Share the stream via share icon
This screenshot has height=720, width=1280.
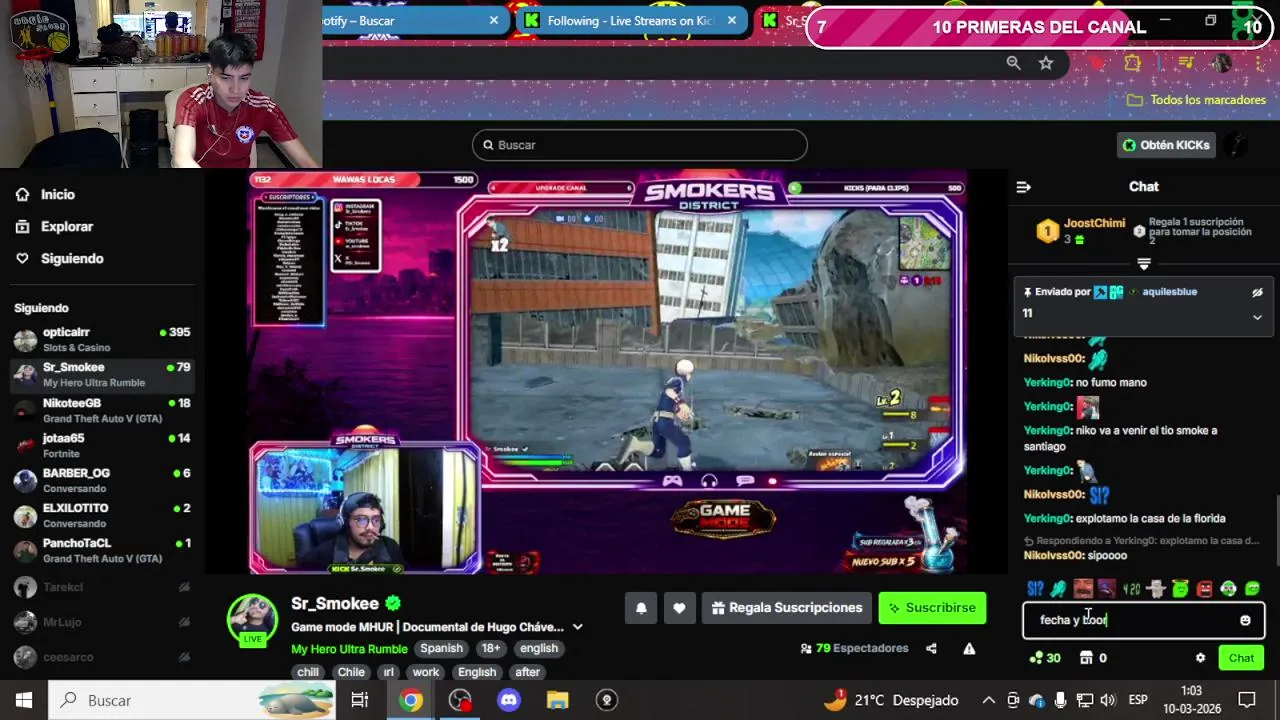931,648
